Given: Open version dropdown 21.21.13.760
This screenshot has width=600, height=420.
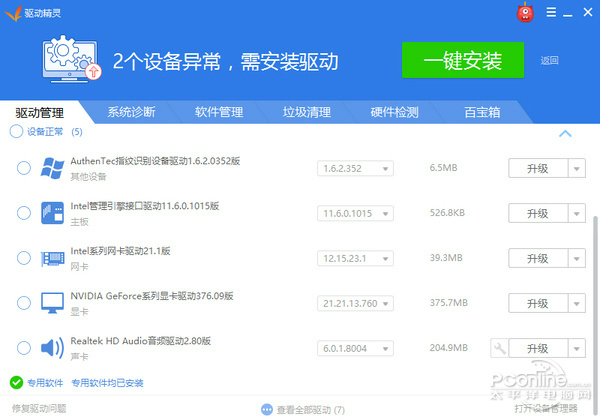Looking at the screenshot, I should [355, 303].
